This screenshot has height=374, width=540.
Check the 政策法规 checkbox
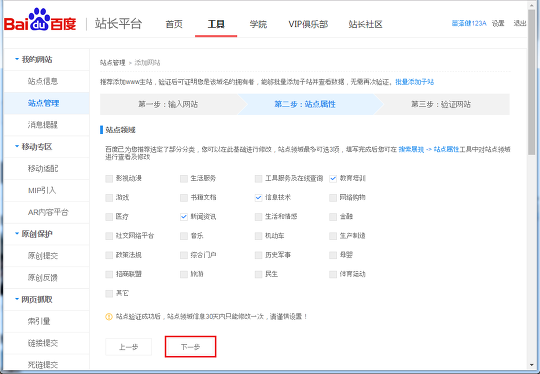(109, 255)
